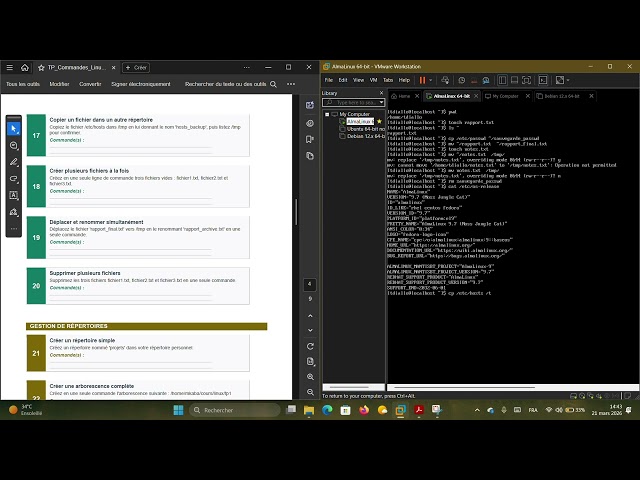Open the Help menu in VMware Workstation
Image resolution: width=640 pixels, height=480 pixels.
(x=404, y=80)
